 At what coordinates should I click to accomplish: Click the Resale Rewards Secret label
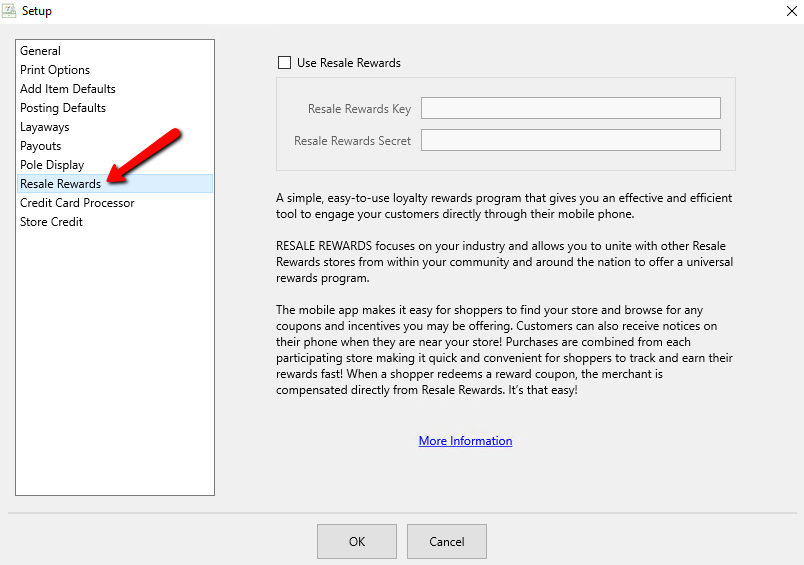[352, 140]
